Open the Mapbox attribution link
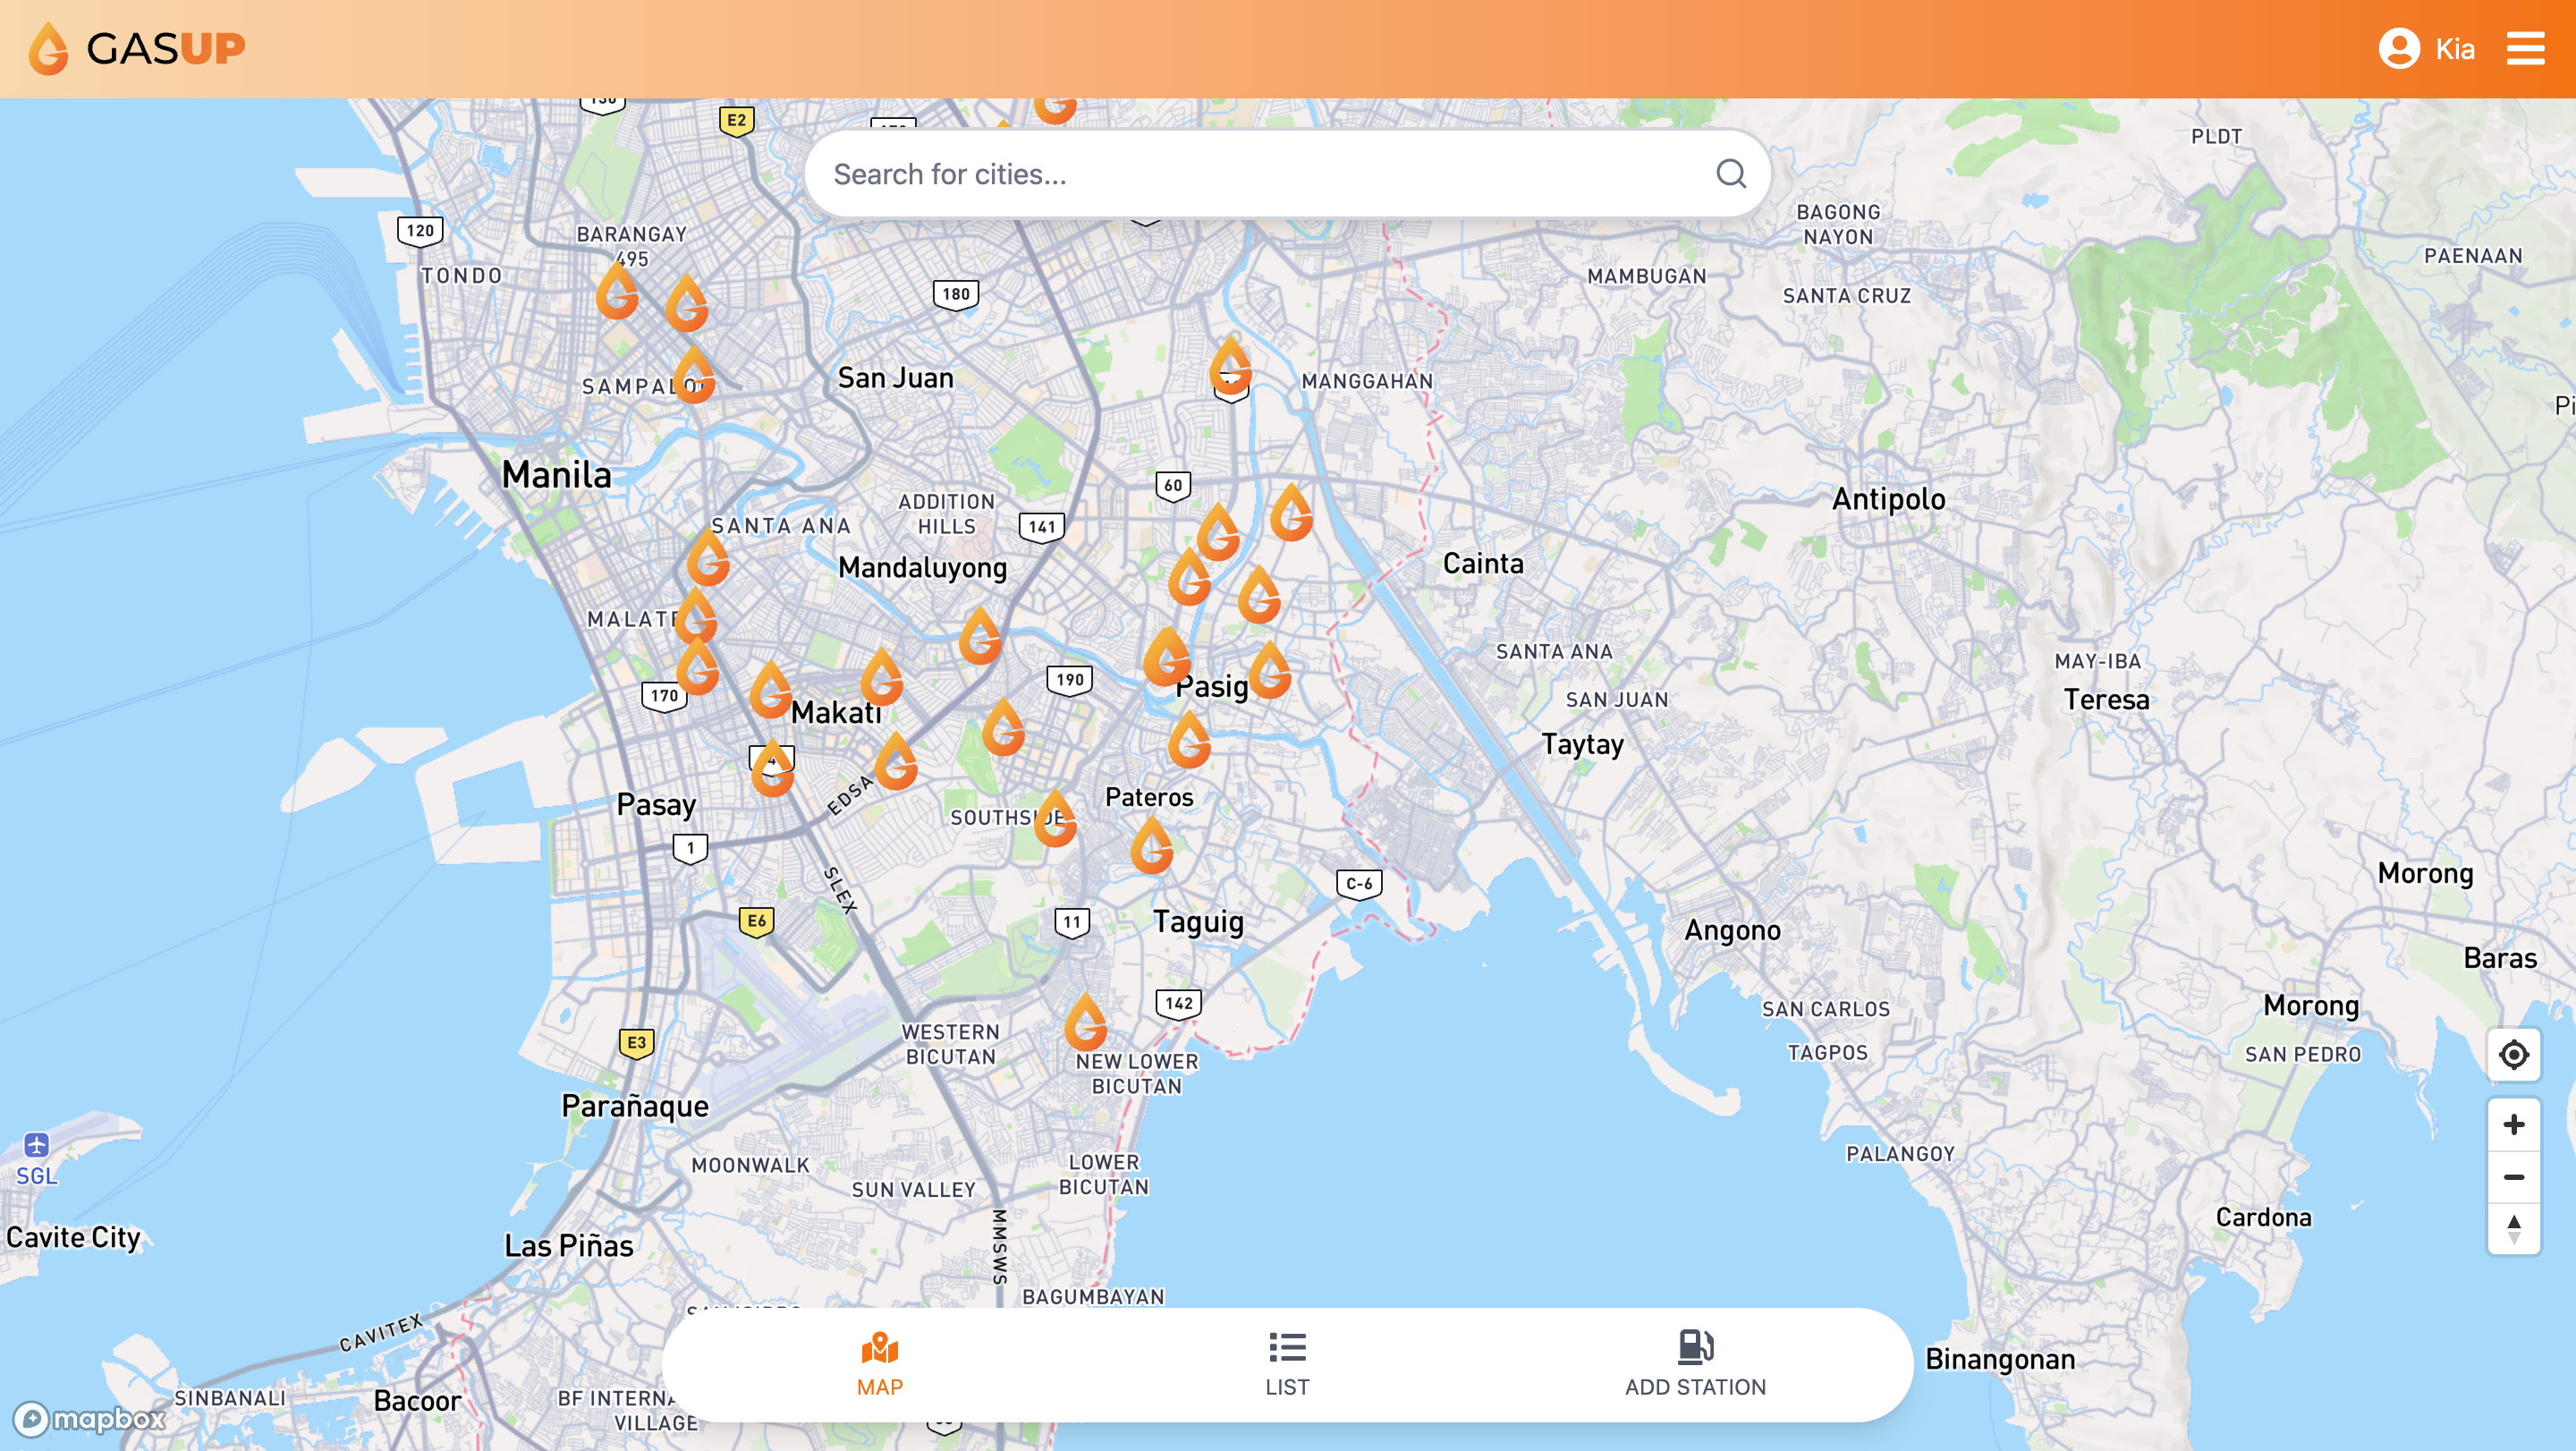 click(x=90, y=1419)
